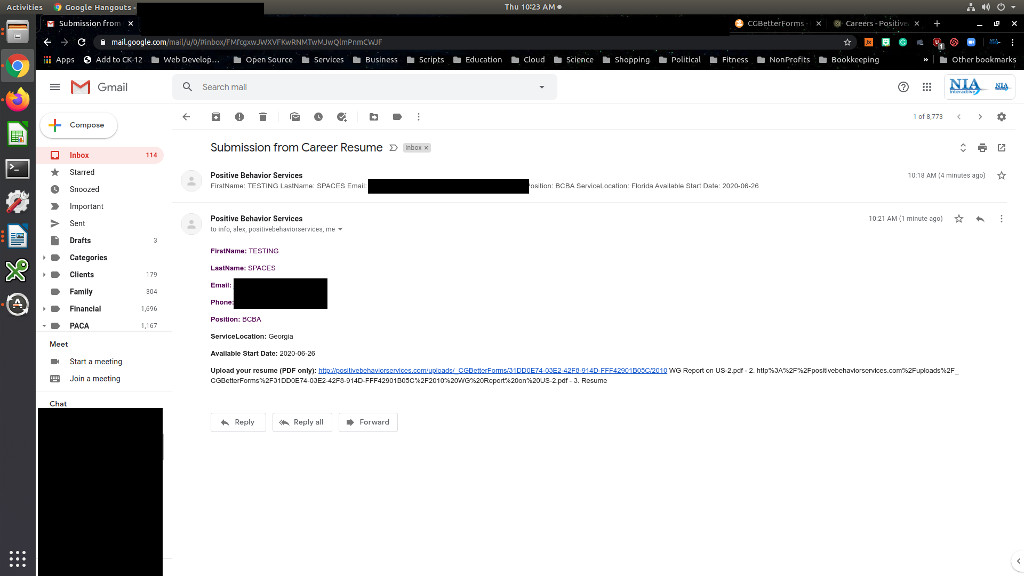Star the 10:21 AM message
This screenshot has height=576, width=1024.
(x=958, y=218)
